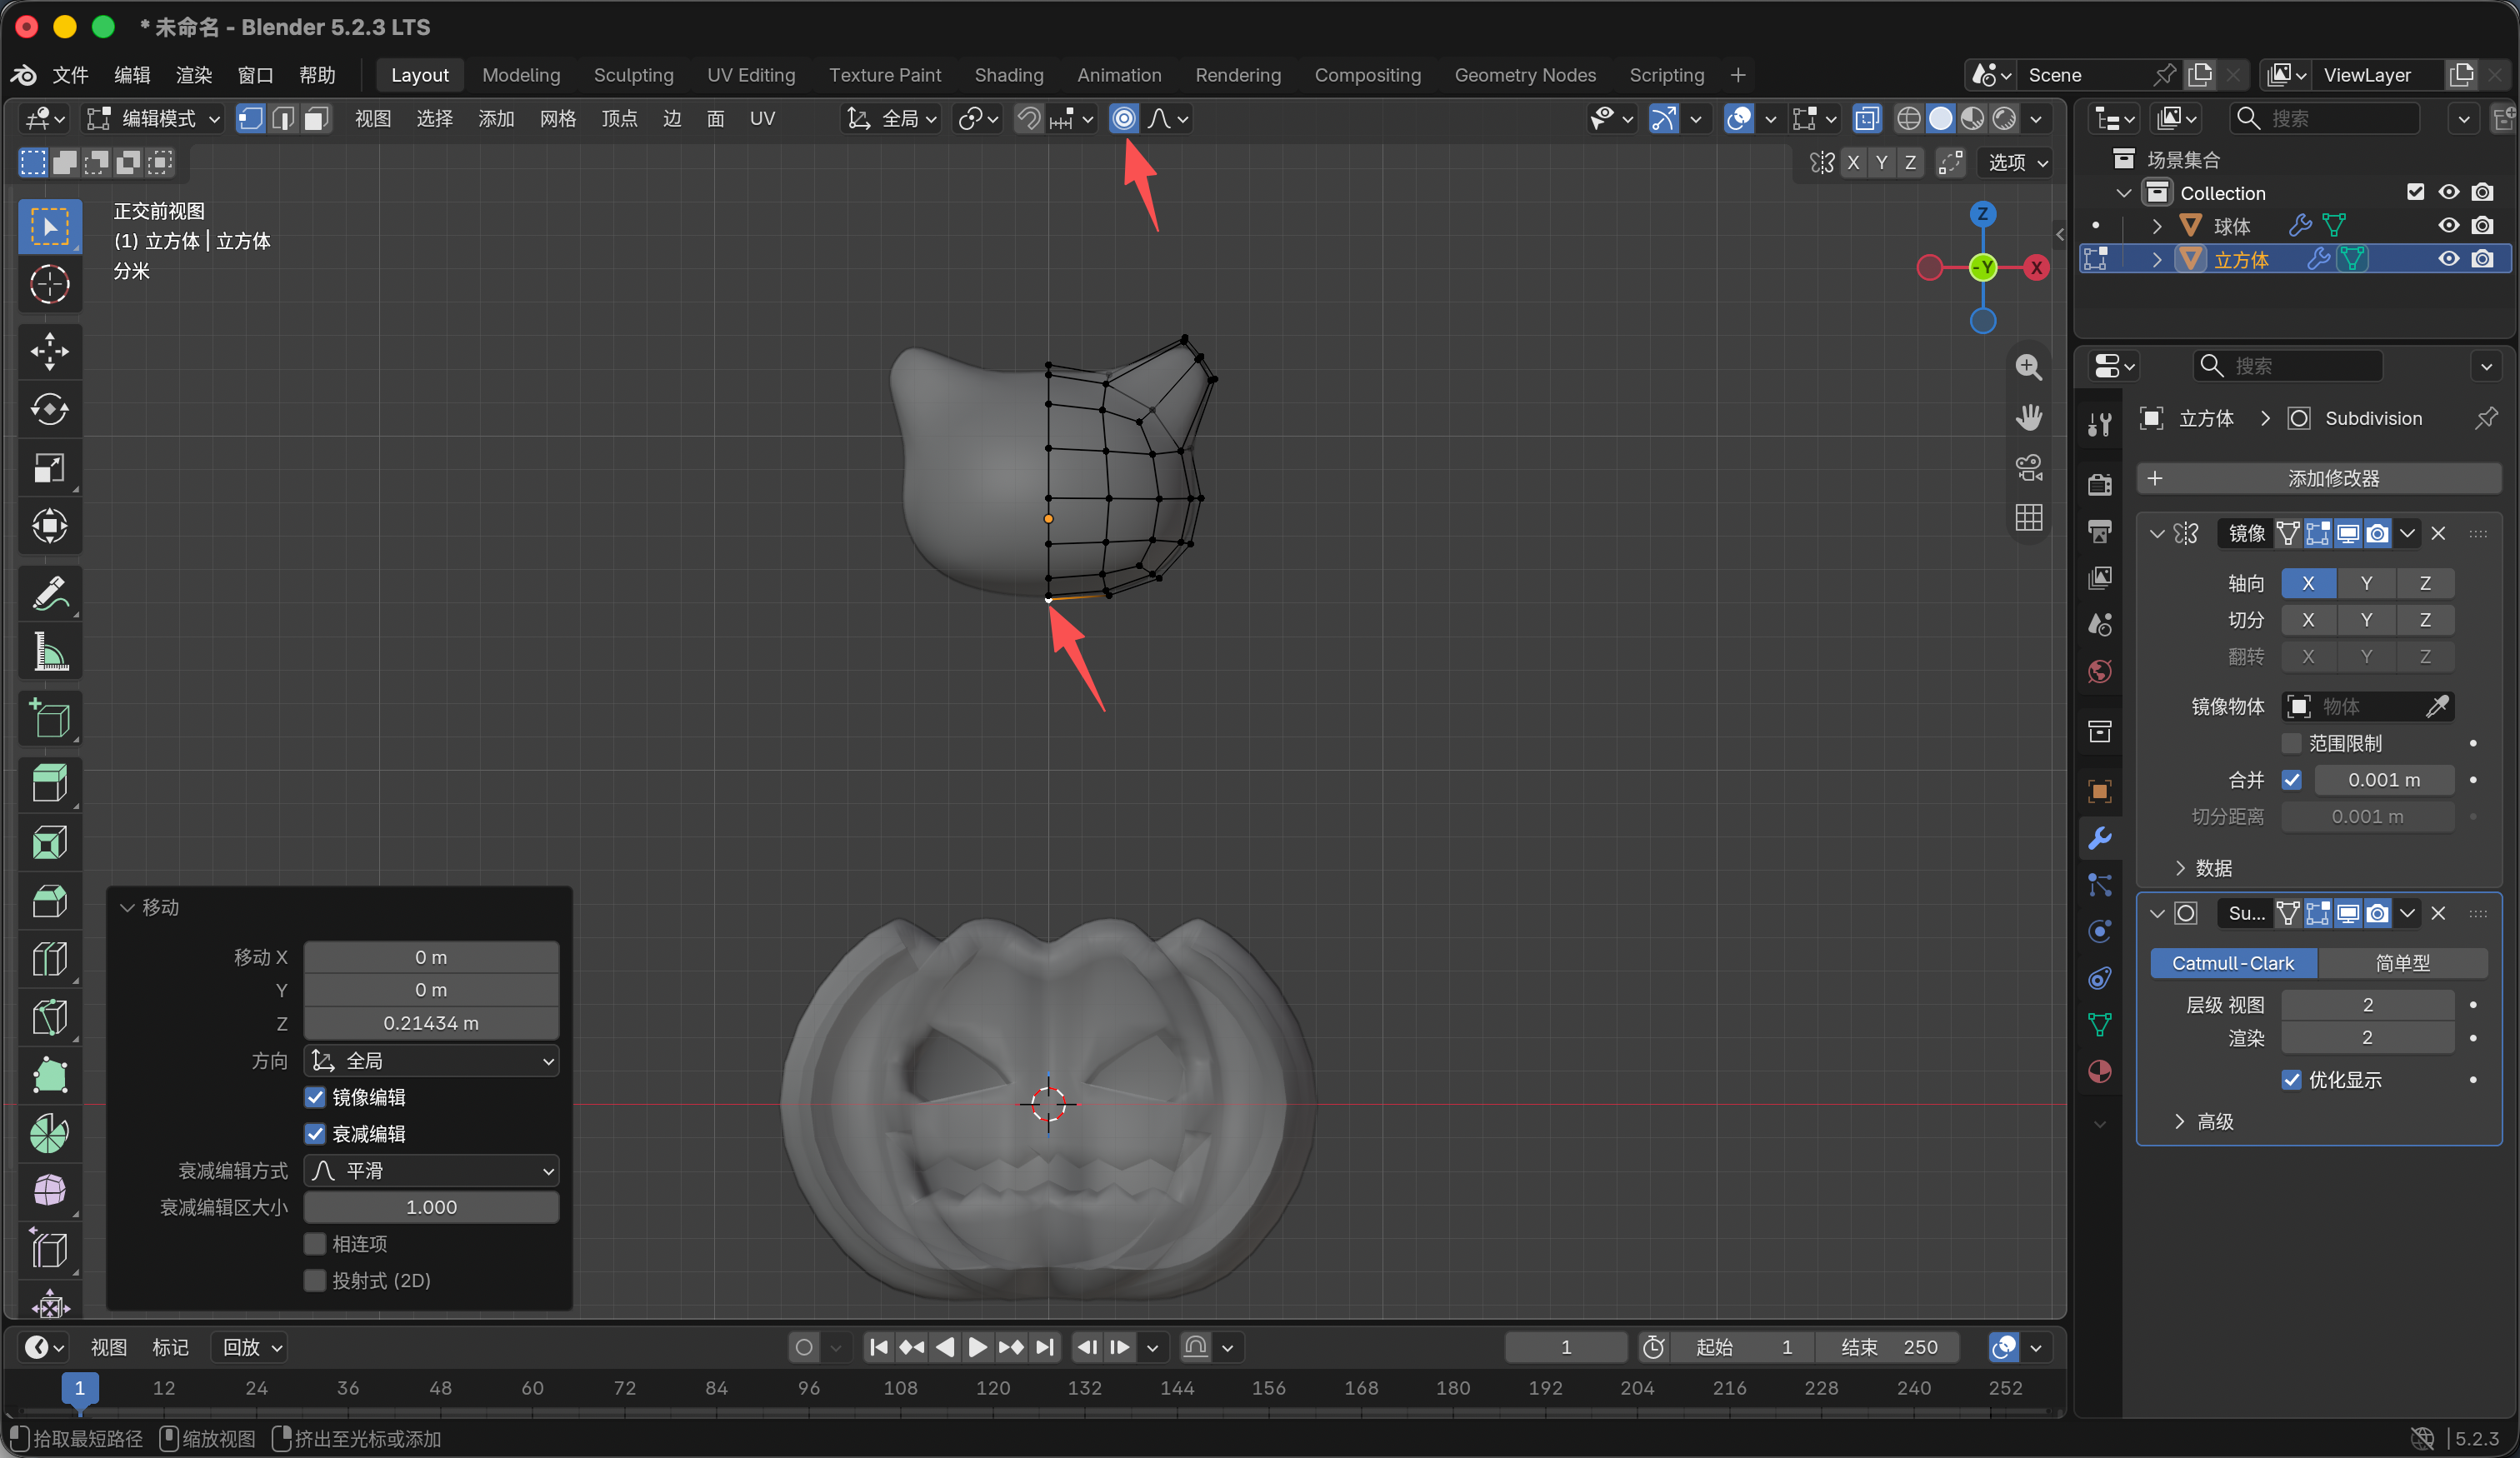The width and height of the screenshot is (2520, 1458).
Task: Select the Loop Cut tool
Action: point(50,959)
